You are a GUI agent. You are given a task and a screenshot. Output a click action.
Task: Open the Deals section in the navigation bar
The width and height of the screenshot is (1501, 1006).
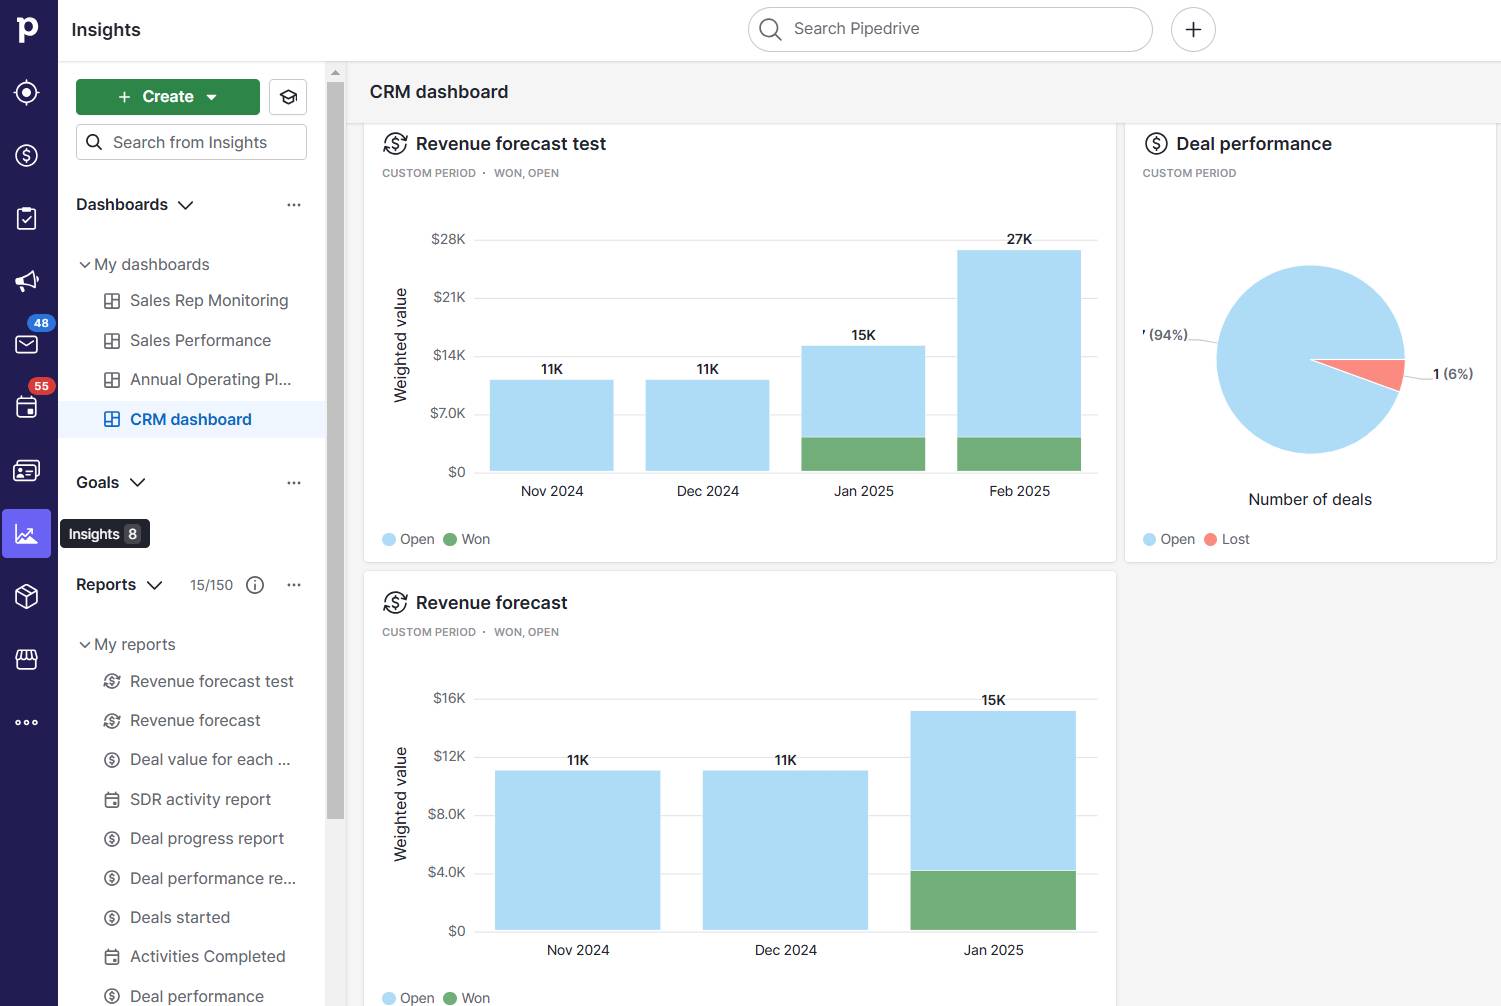pos(27,155)
